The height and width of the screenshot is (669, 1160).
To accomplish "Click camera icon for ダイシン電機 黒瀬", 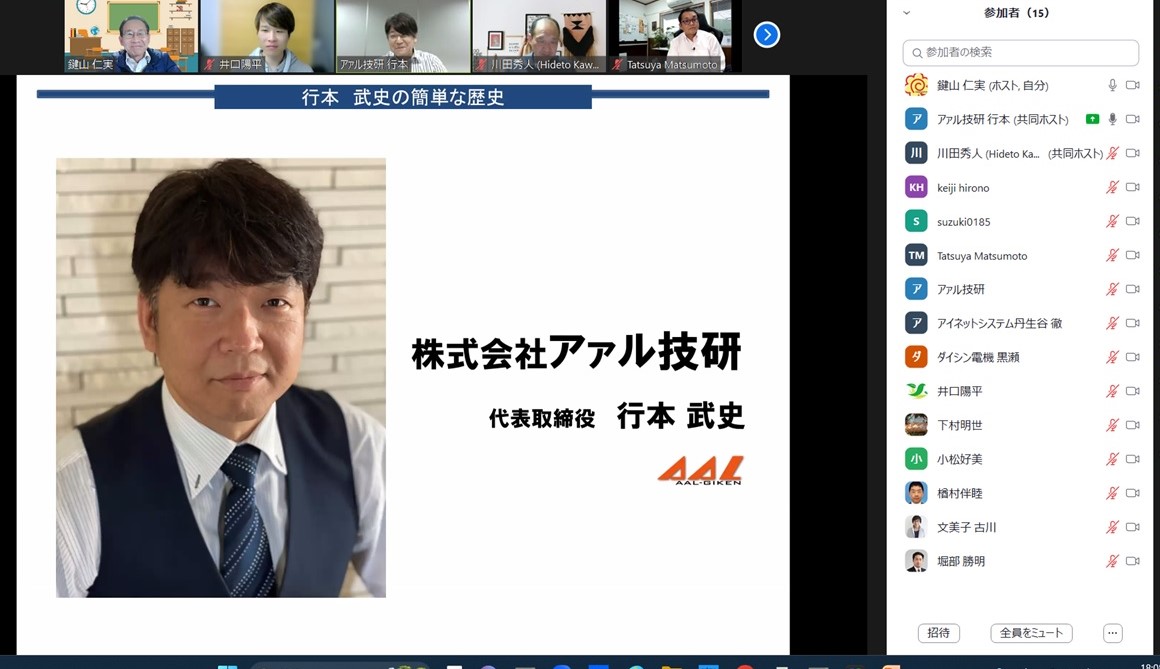I will [x=1132, y=357].
